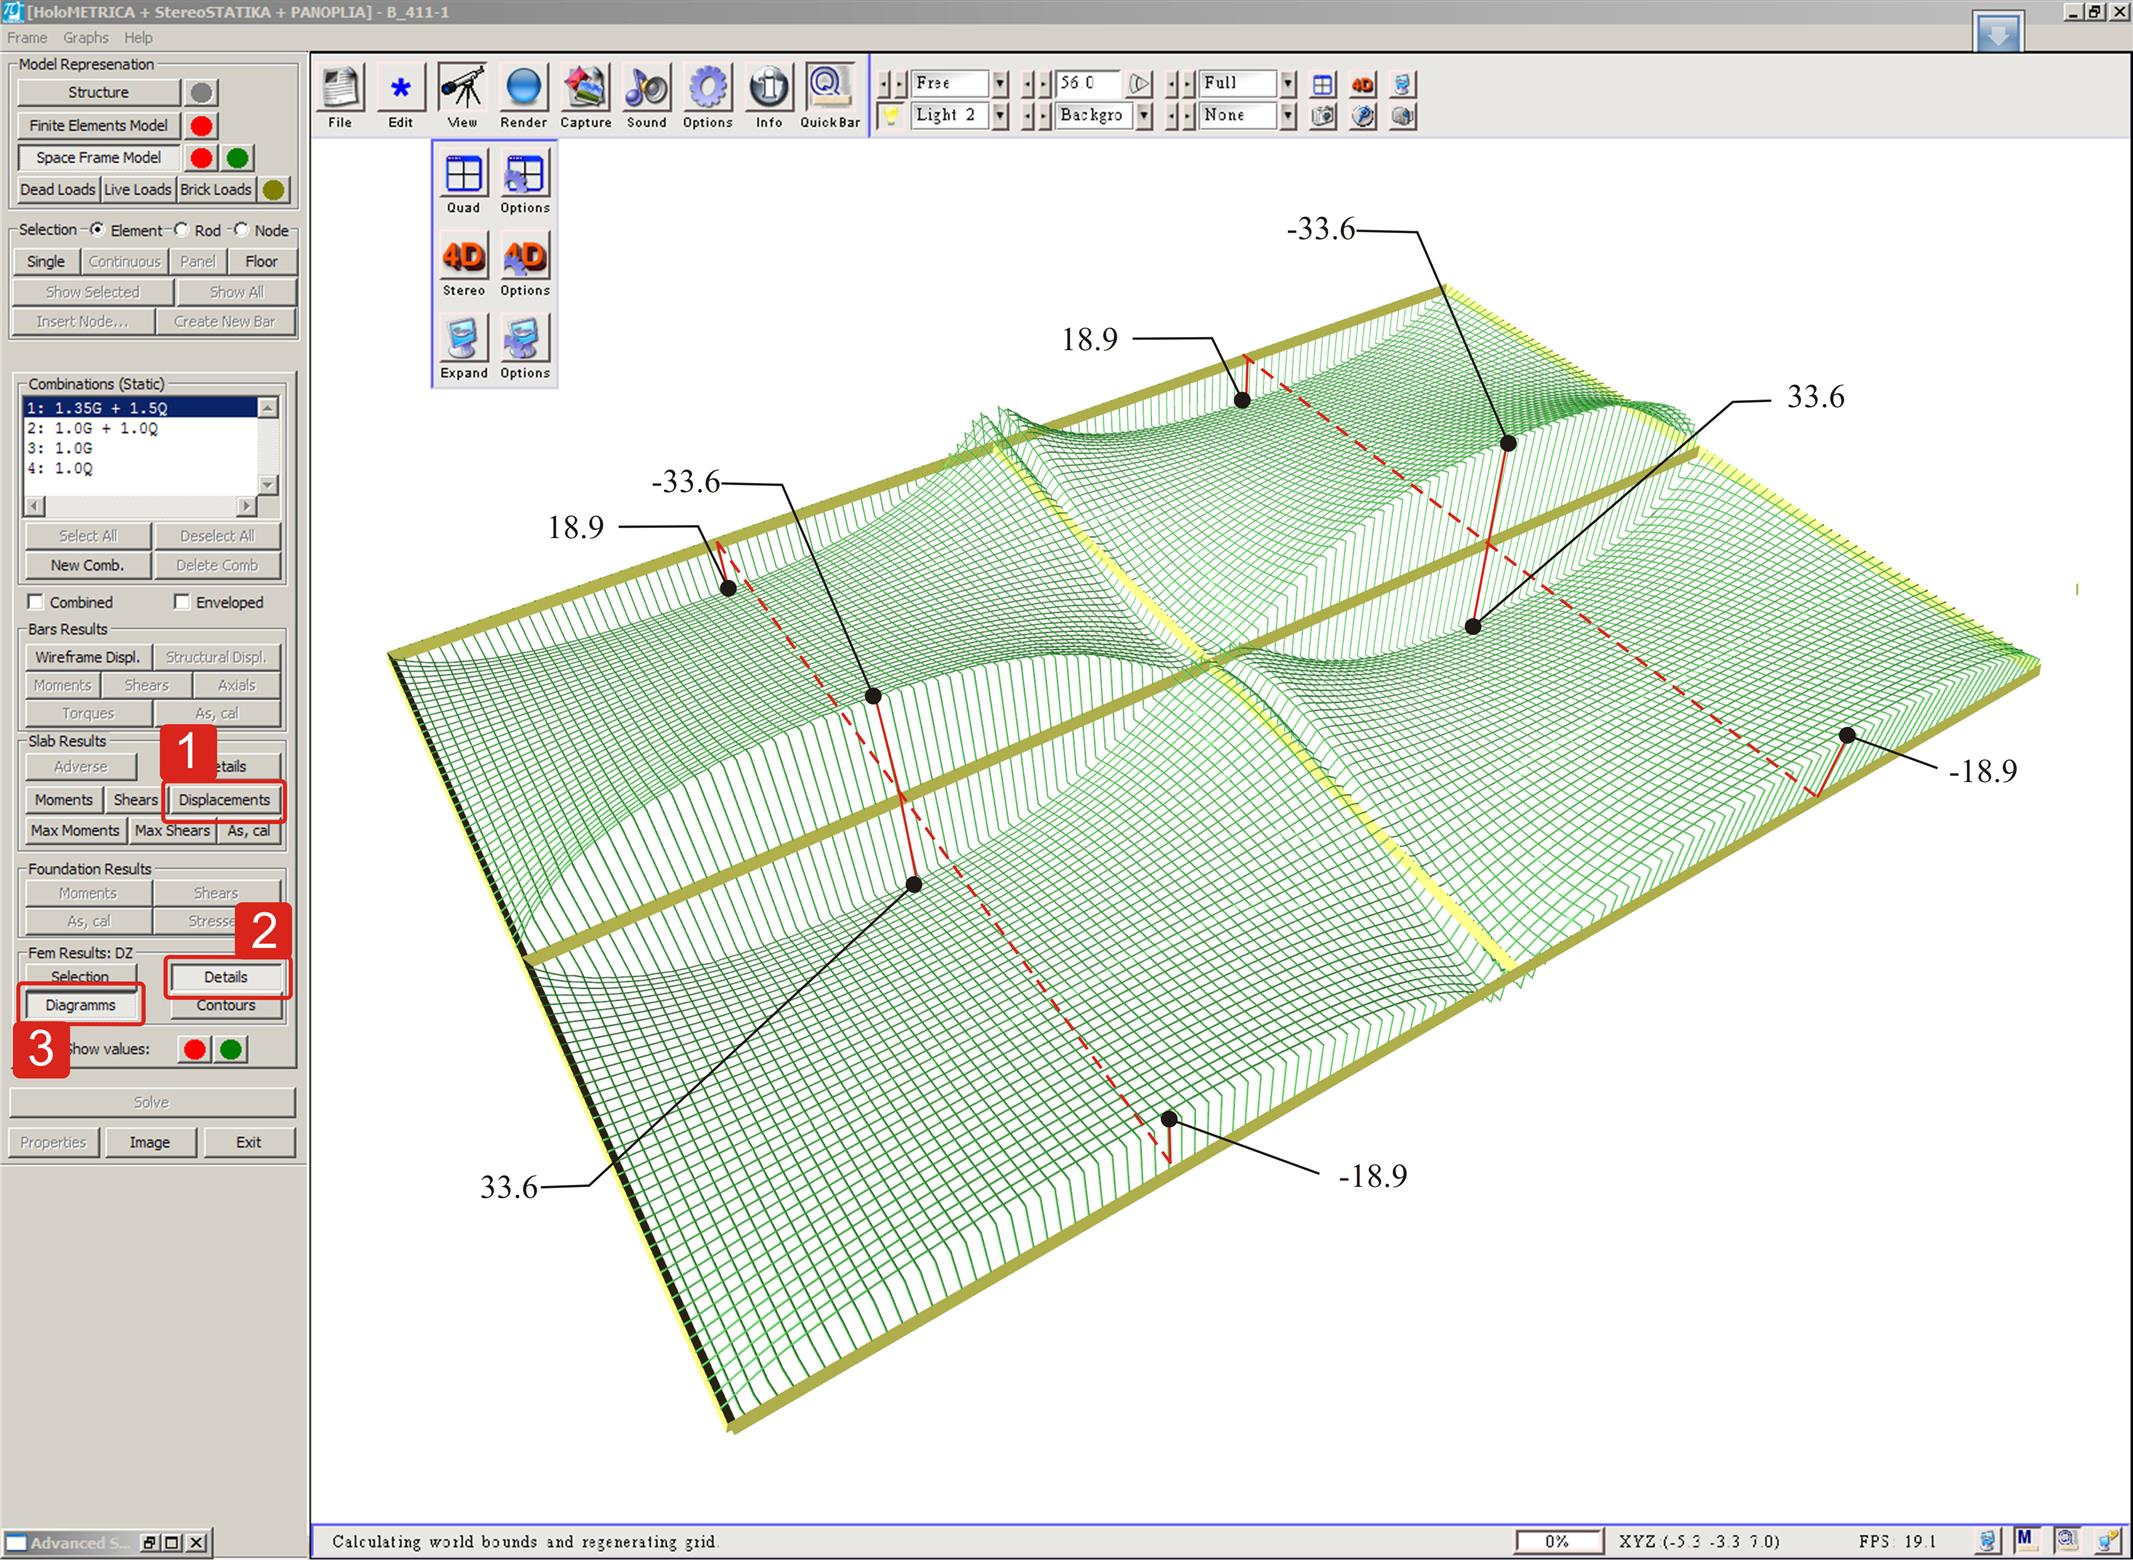Select the Node selection radio button
The height and width of the screenshot is (1560, 2133).
[x=241, y=230]
